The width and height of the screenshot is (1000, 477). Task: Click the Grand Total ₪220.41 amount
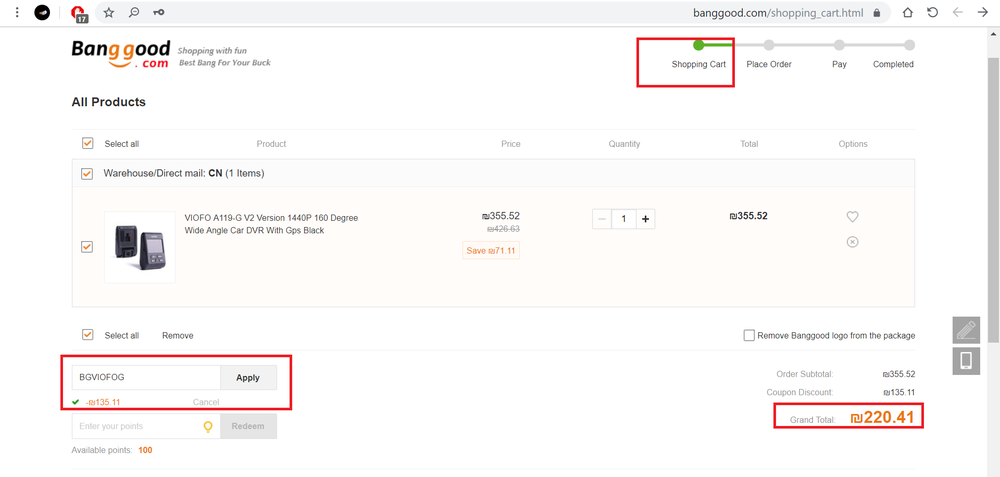[883, 418]
